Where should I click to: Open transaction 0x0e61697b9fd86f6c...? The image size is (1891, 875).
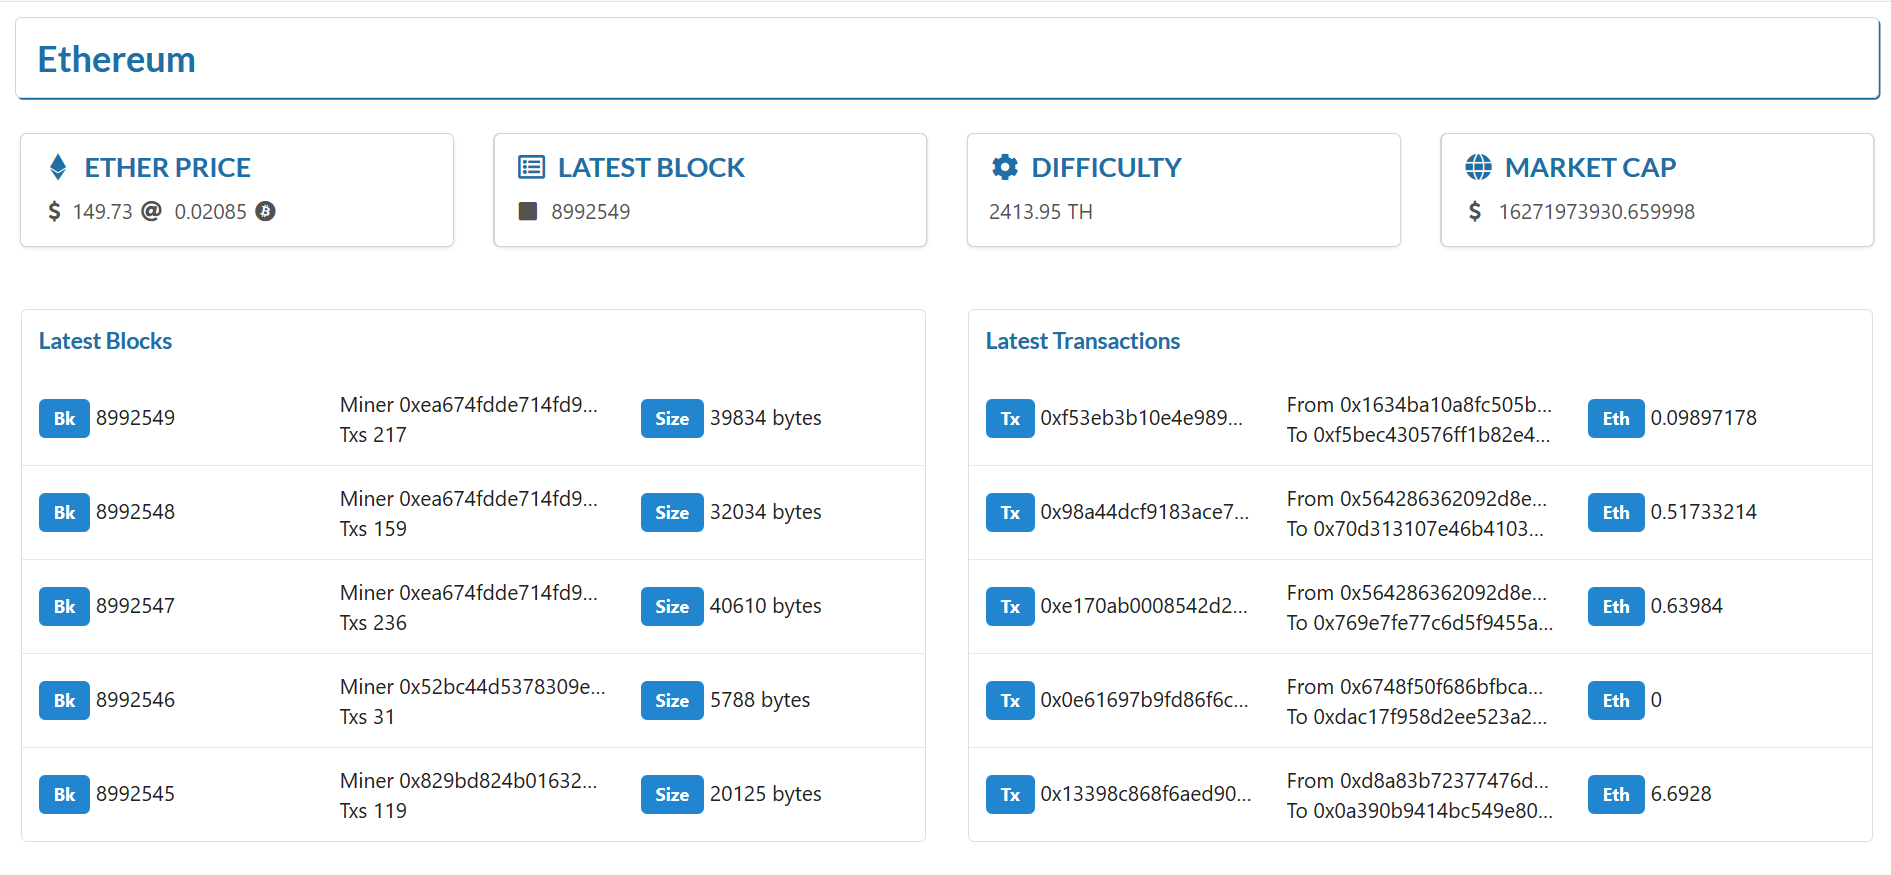pos(1144,700)
